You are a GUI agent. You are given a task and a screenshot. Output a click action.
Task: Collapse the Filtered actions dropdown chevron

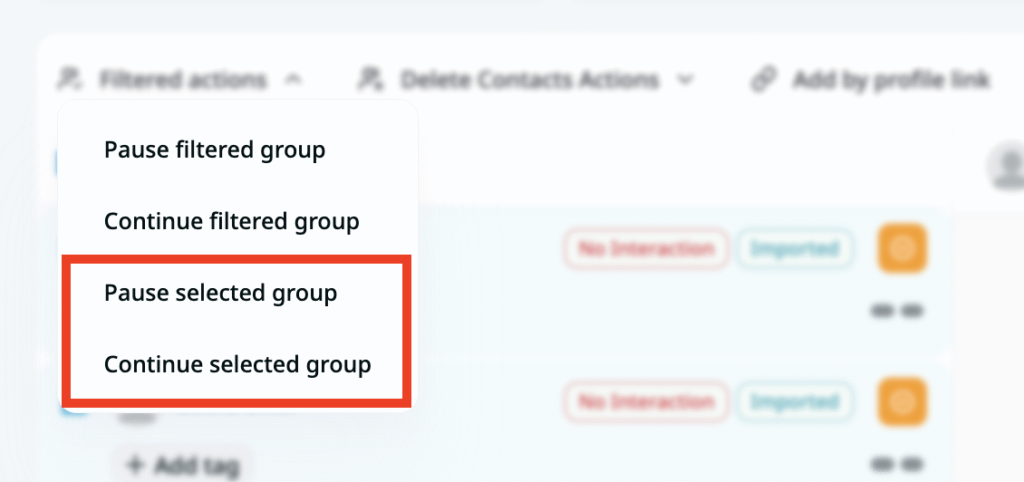click(291, 79)
